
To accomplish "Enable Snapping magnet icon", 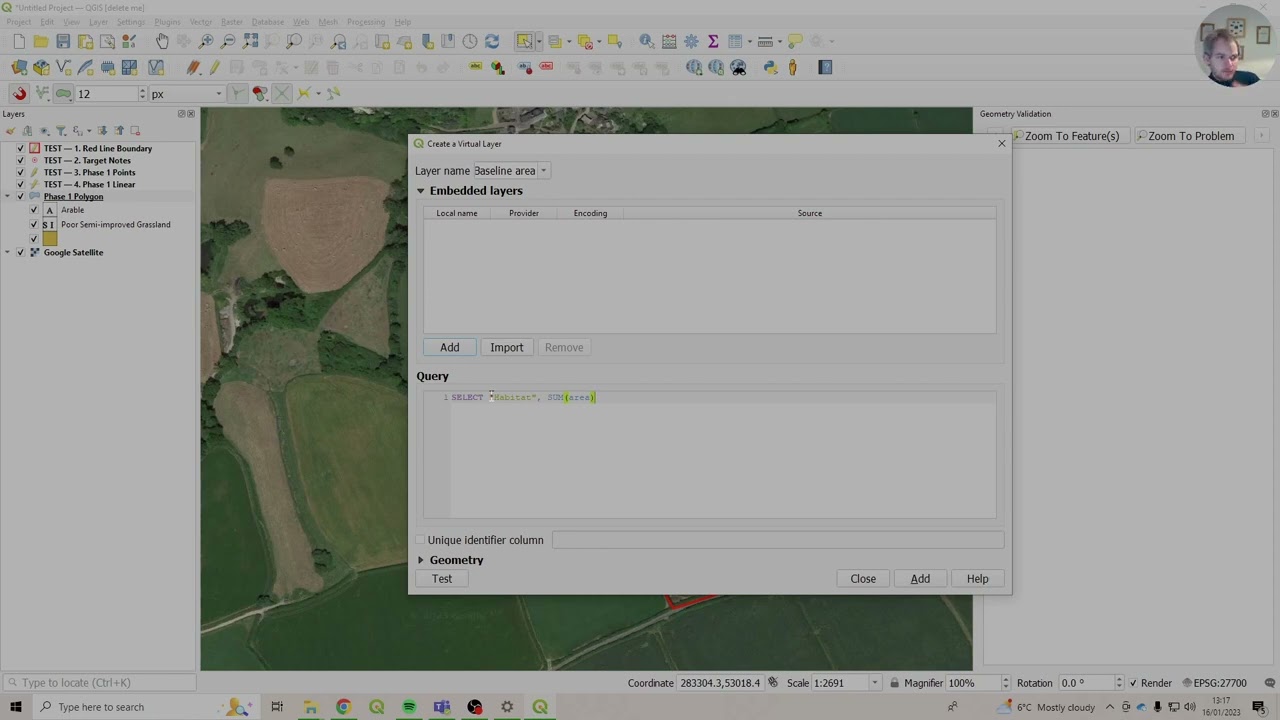I will (x=19, y=93).
